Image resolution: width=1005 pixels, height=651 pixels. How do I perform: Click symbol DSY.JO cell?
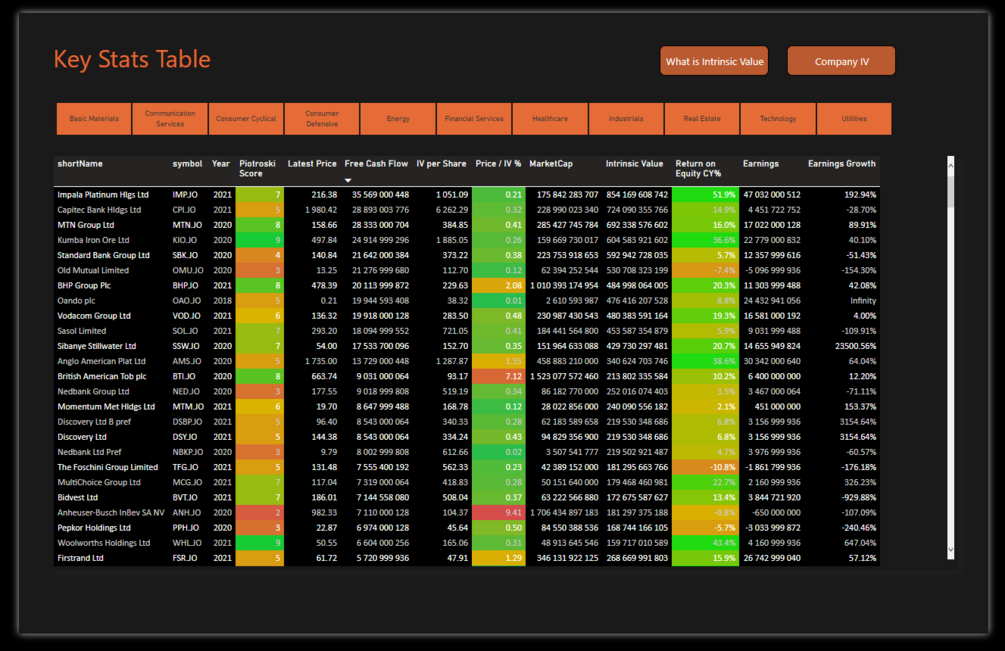coord(185,437)
